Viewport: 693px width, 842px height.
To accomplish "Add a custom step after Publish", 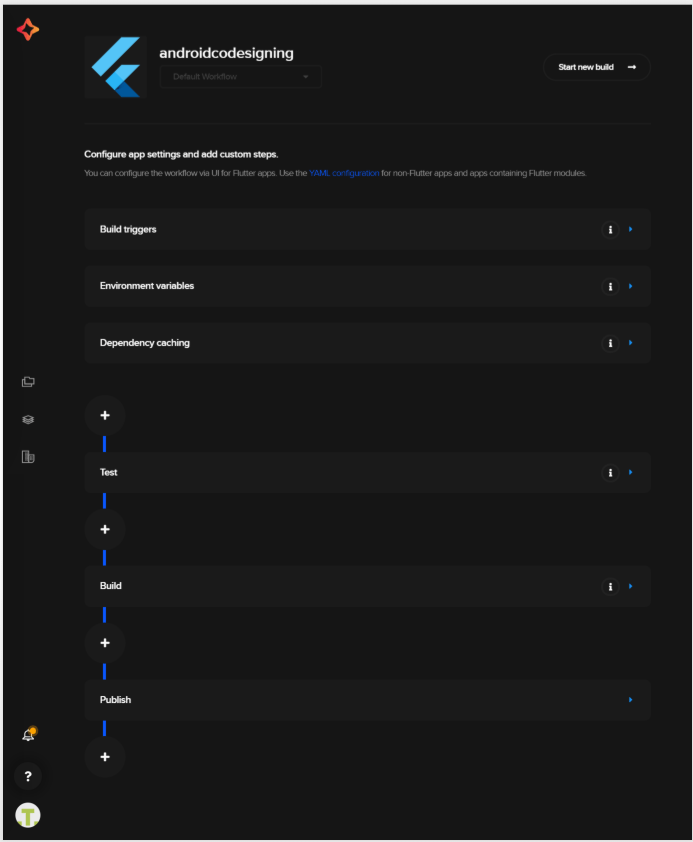I will (105, 757).
